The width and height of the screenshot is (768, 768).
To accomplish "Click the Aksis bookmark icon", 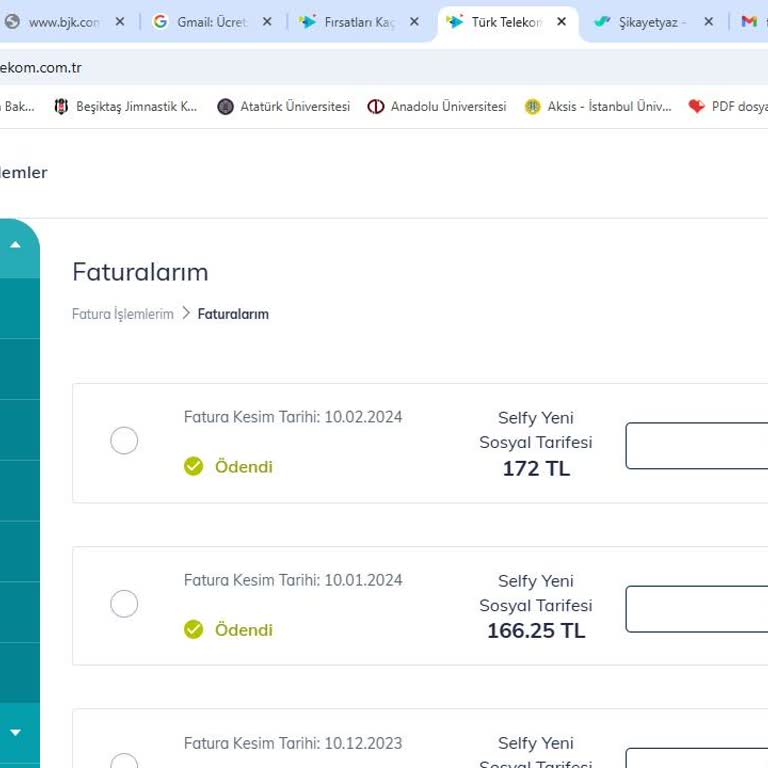I will [x=532, y=106].
